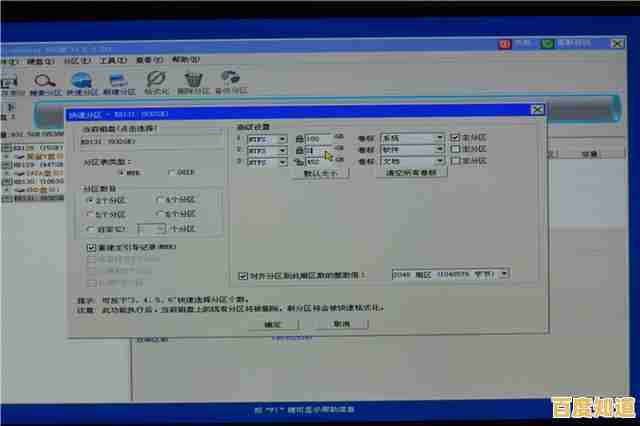Open the 2048 sectors alignment dropdown
Viewport: 640px width, 426px height.
point(503,273)
